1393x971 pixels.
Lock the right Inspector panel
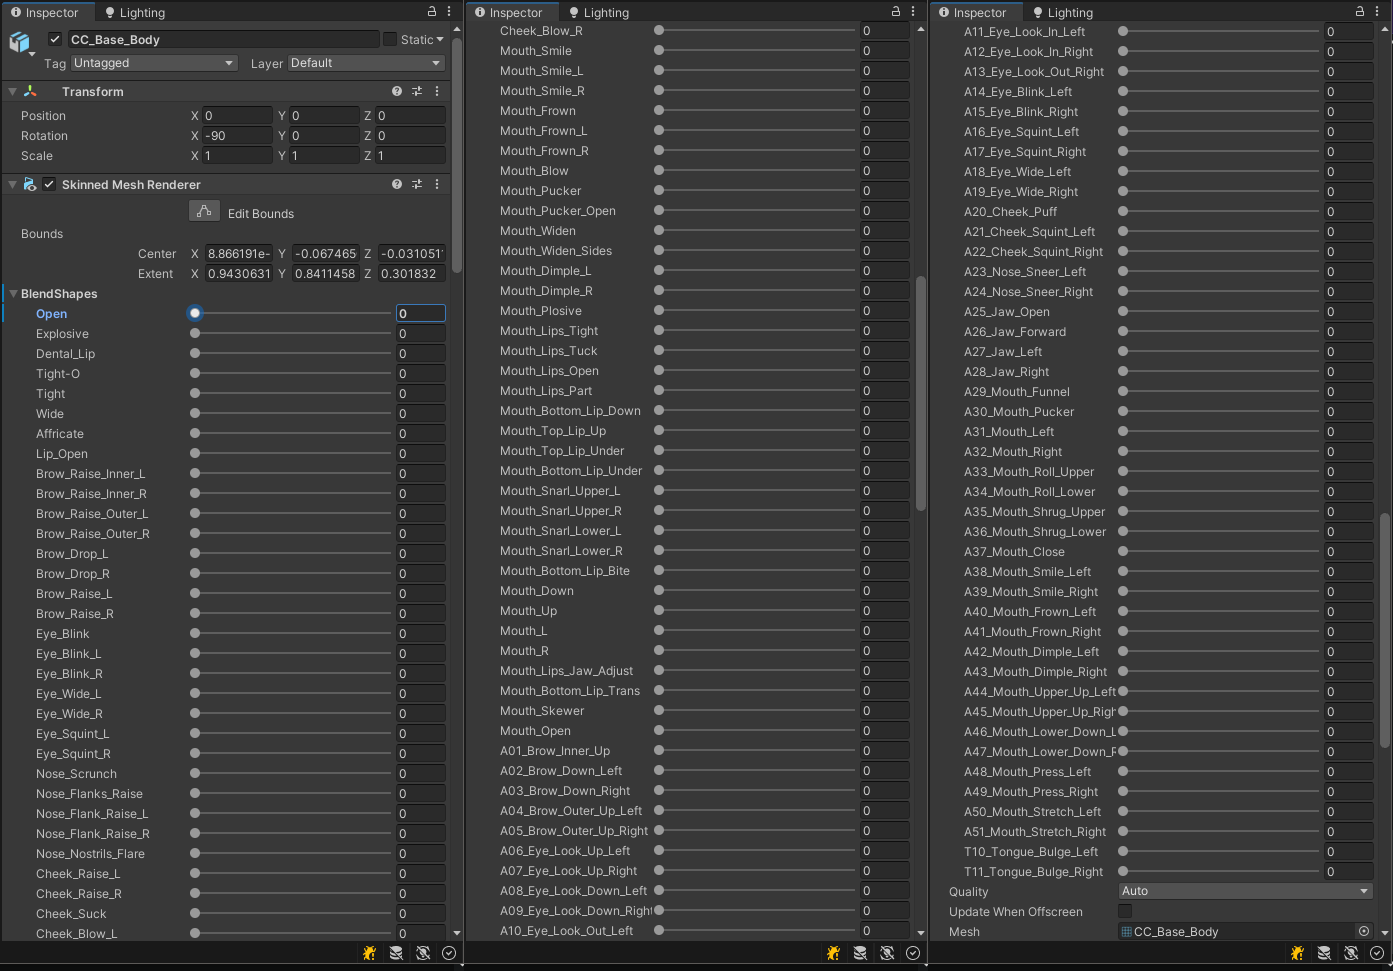tap(1360, 11)
